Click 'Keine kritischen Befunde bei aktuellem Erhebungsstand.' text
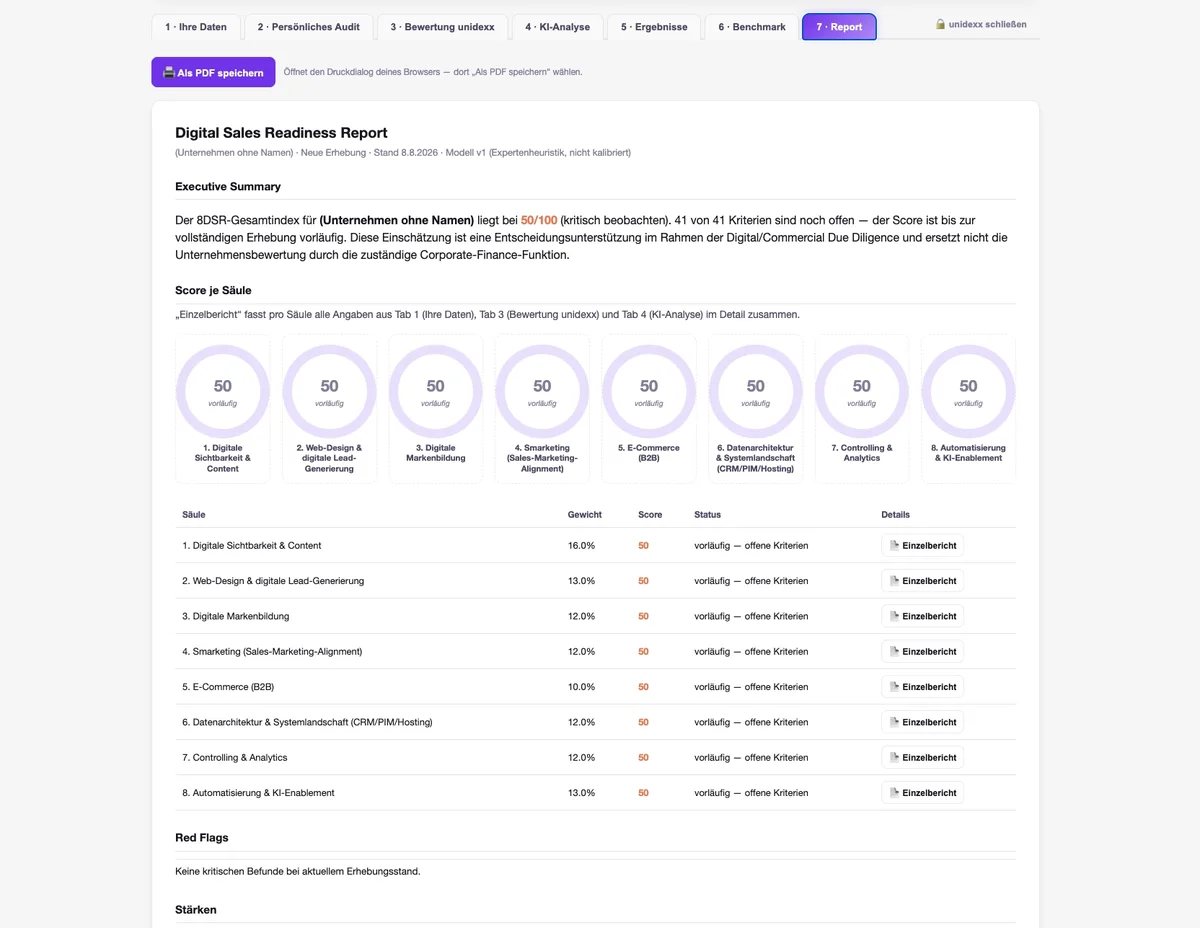This screenshot has width=1200, height=928. point(298,871)
